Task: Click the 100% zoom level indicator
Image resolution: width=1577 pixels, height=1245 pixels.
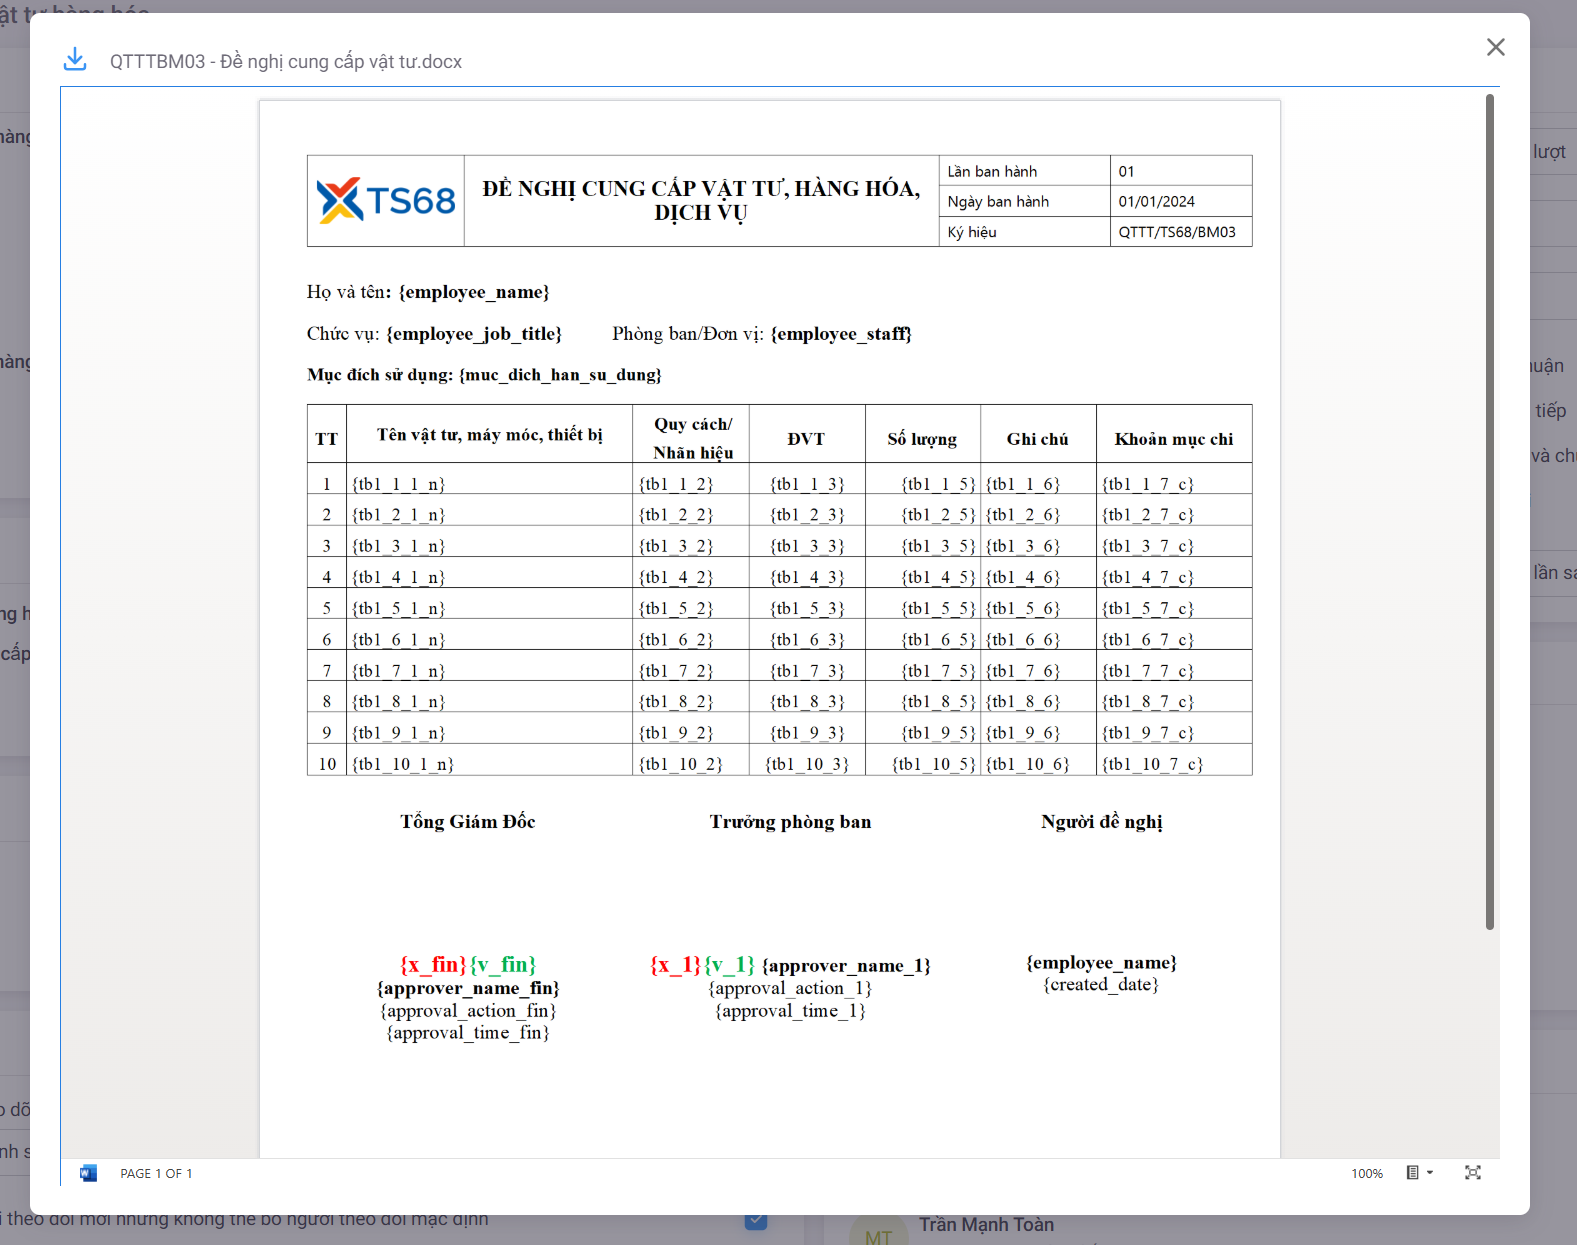Action: [1366, 1174]
